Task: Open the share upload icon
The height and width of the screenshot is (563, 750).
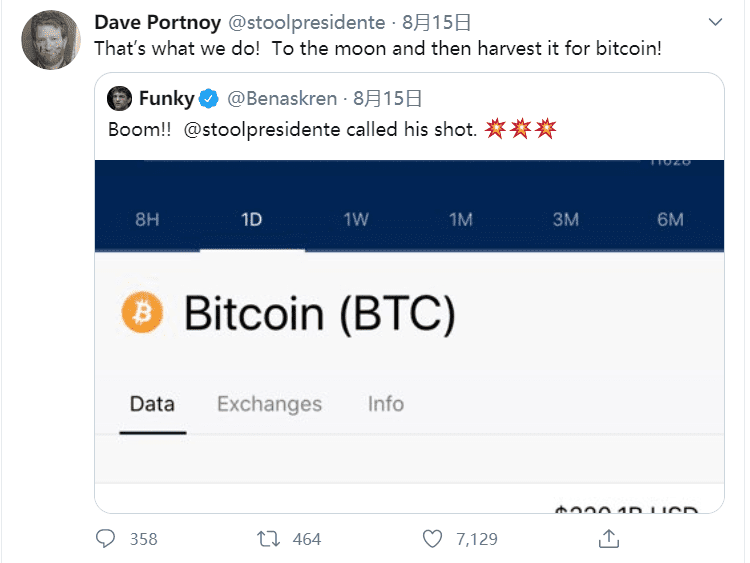Action: [609, 538]
